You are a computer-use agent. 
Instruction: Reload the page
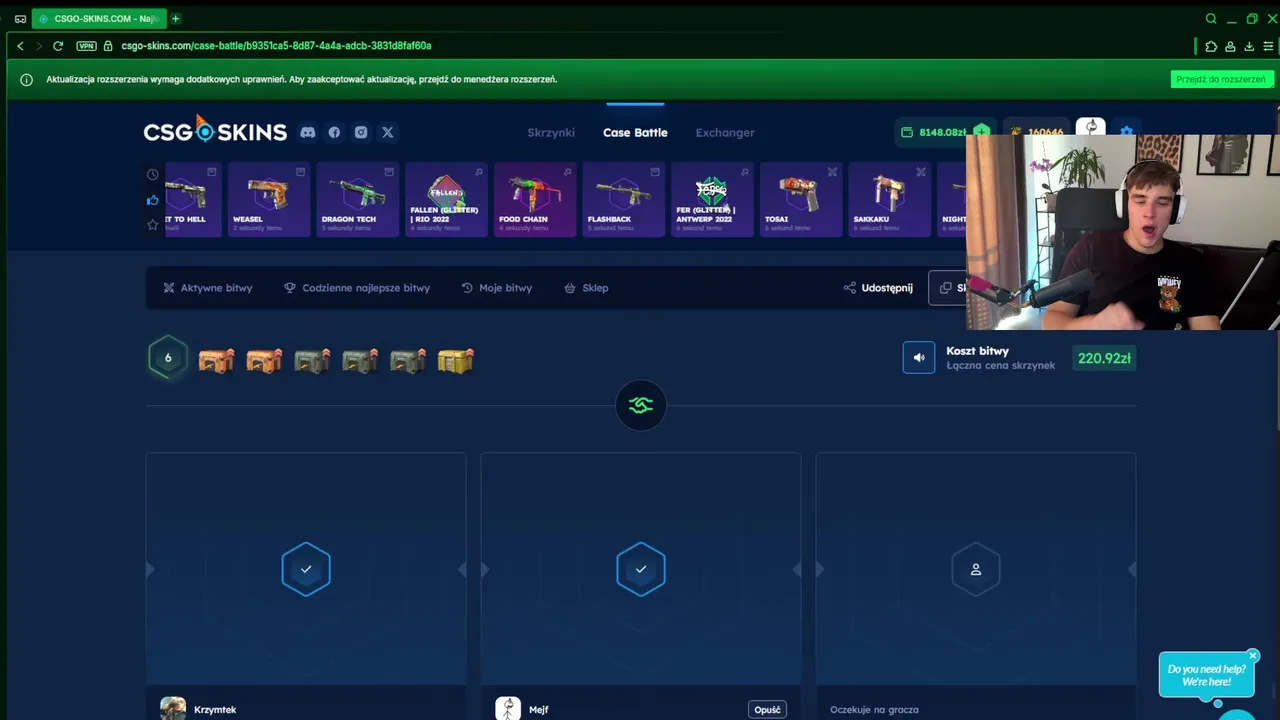point(58,46)
